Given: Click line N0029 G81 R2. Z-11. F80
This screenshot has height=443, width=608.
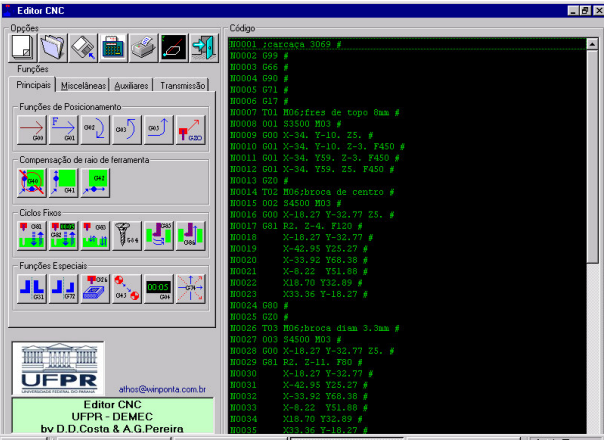Looking at the screenshot, I should click(x=408, y=362).
